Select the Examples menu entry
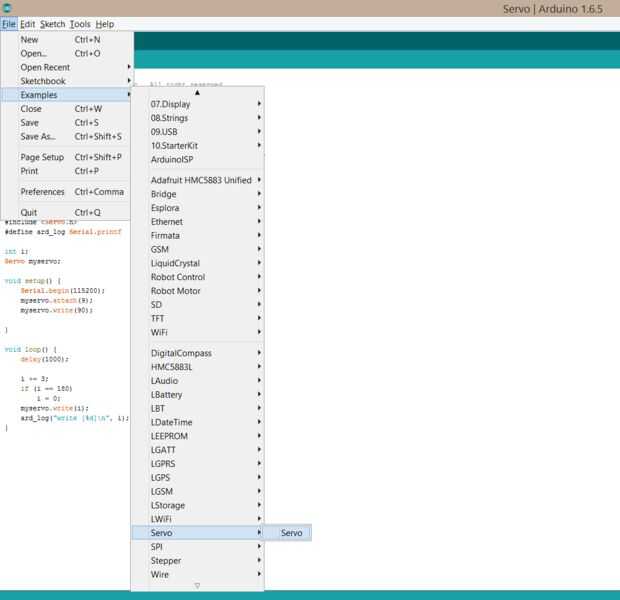The height and width of the screenshot is (600, 620). coord(66,95)
